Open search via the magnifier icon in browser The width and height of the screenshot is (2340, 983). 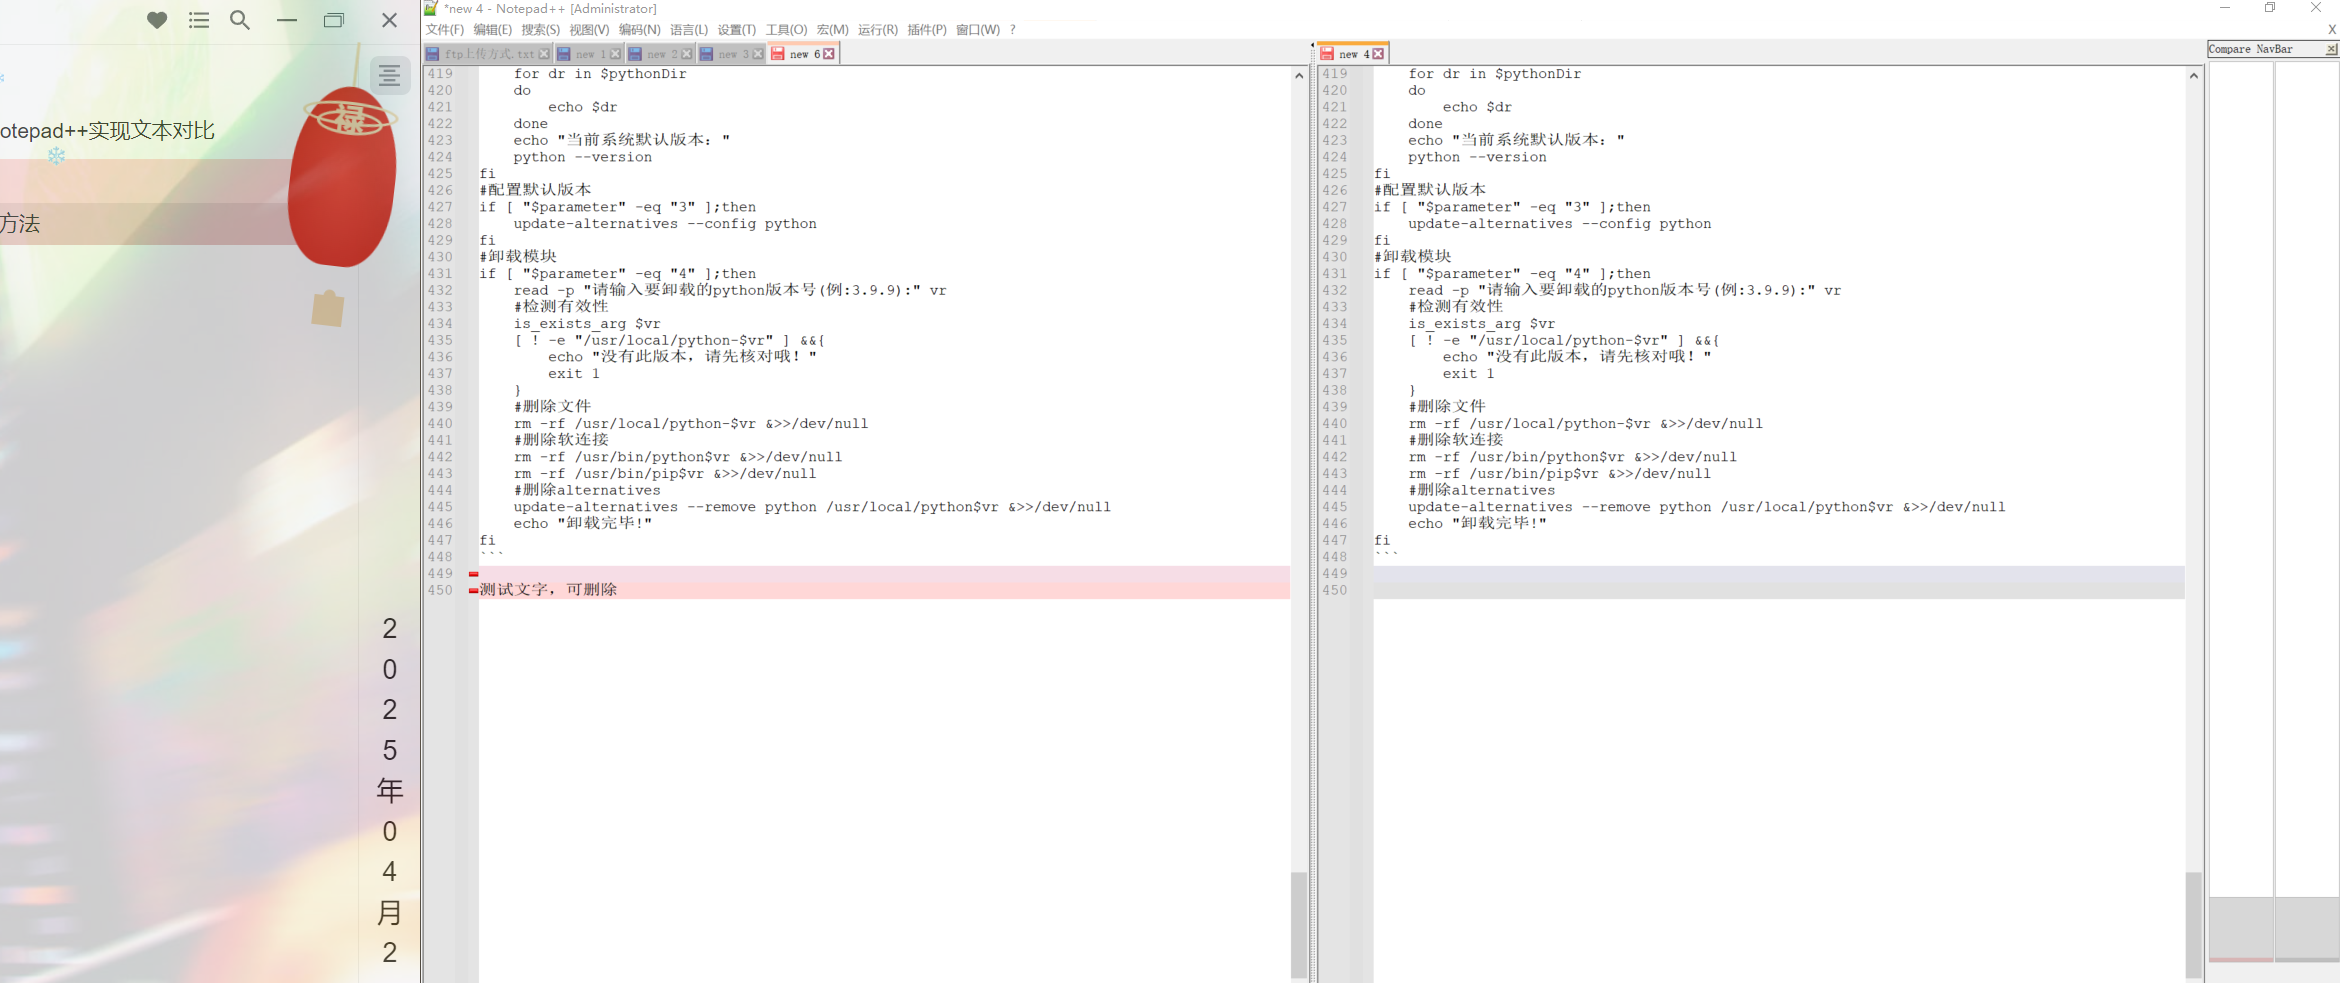pyautogui.click(x=240, y=20)
